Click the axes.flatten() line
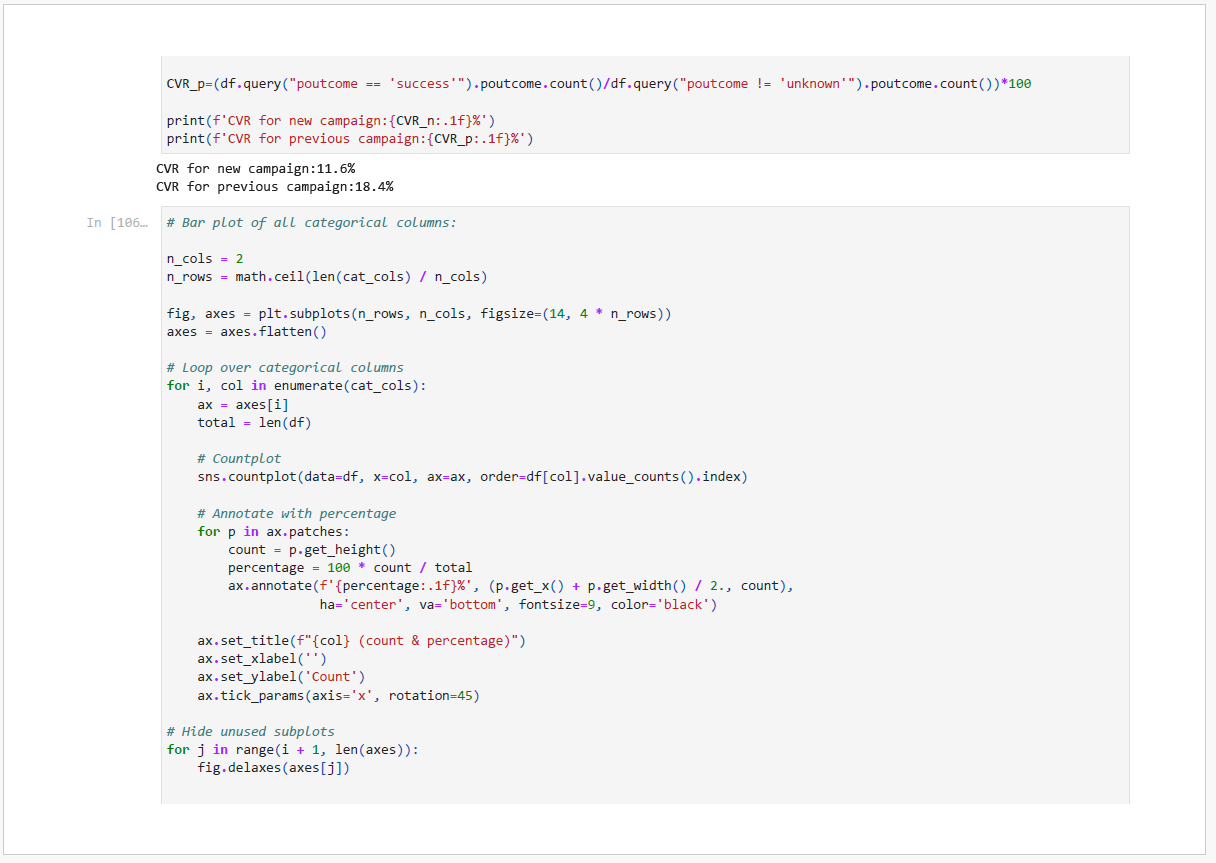 (247, 331)
